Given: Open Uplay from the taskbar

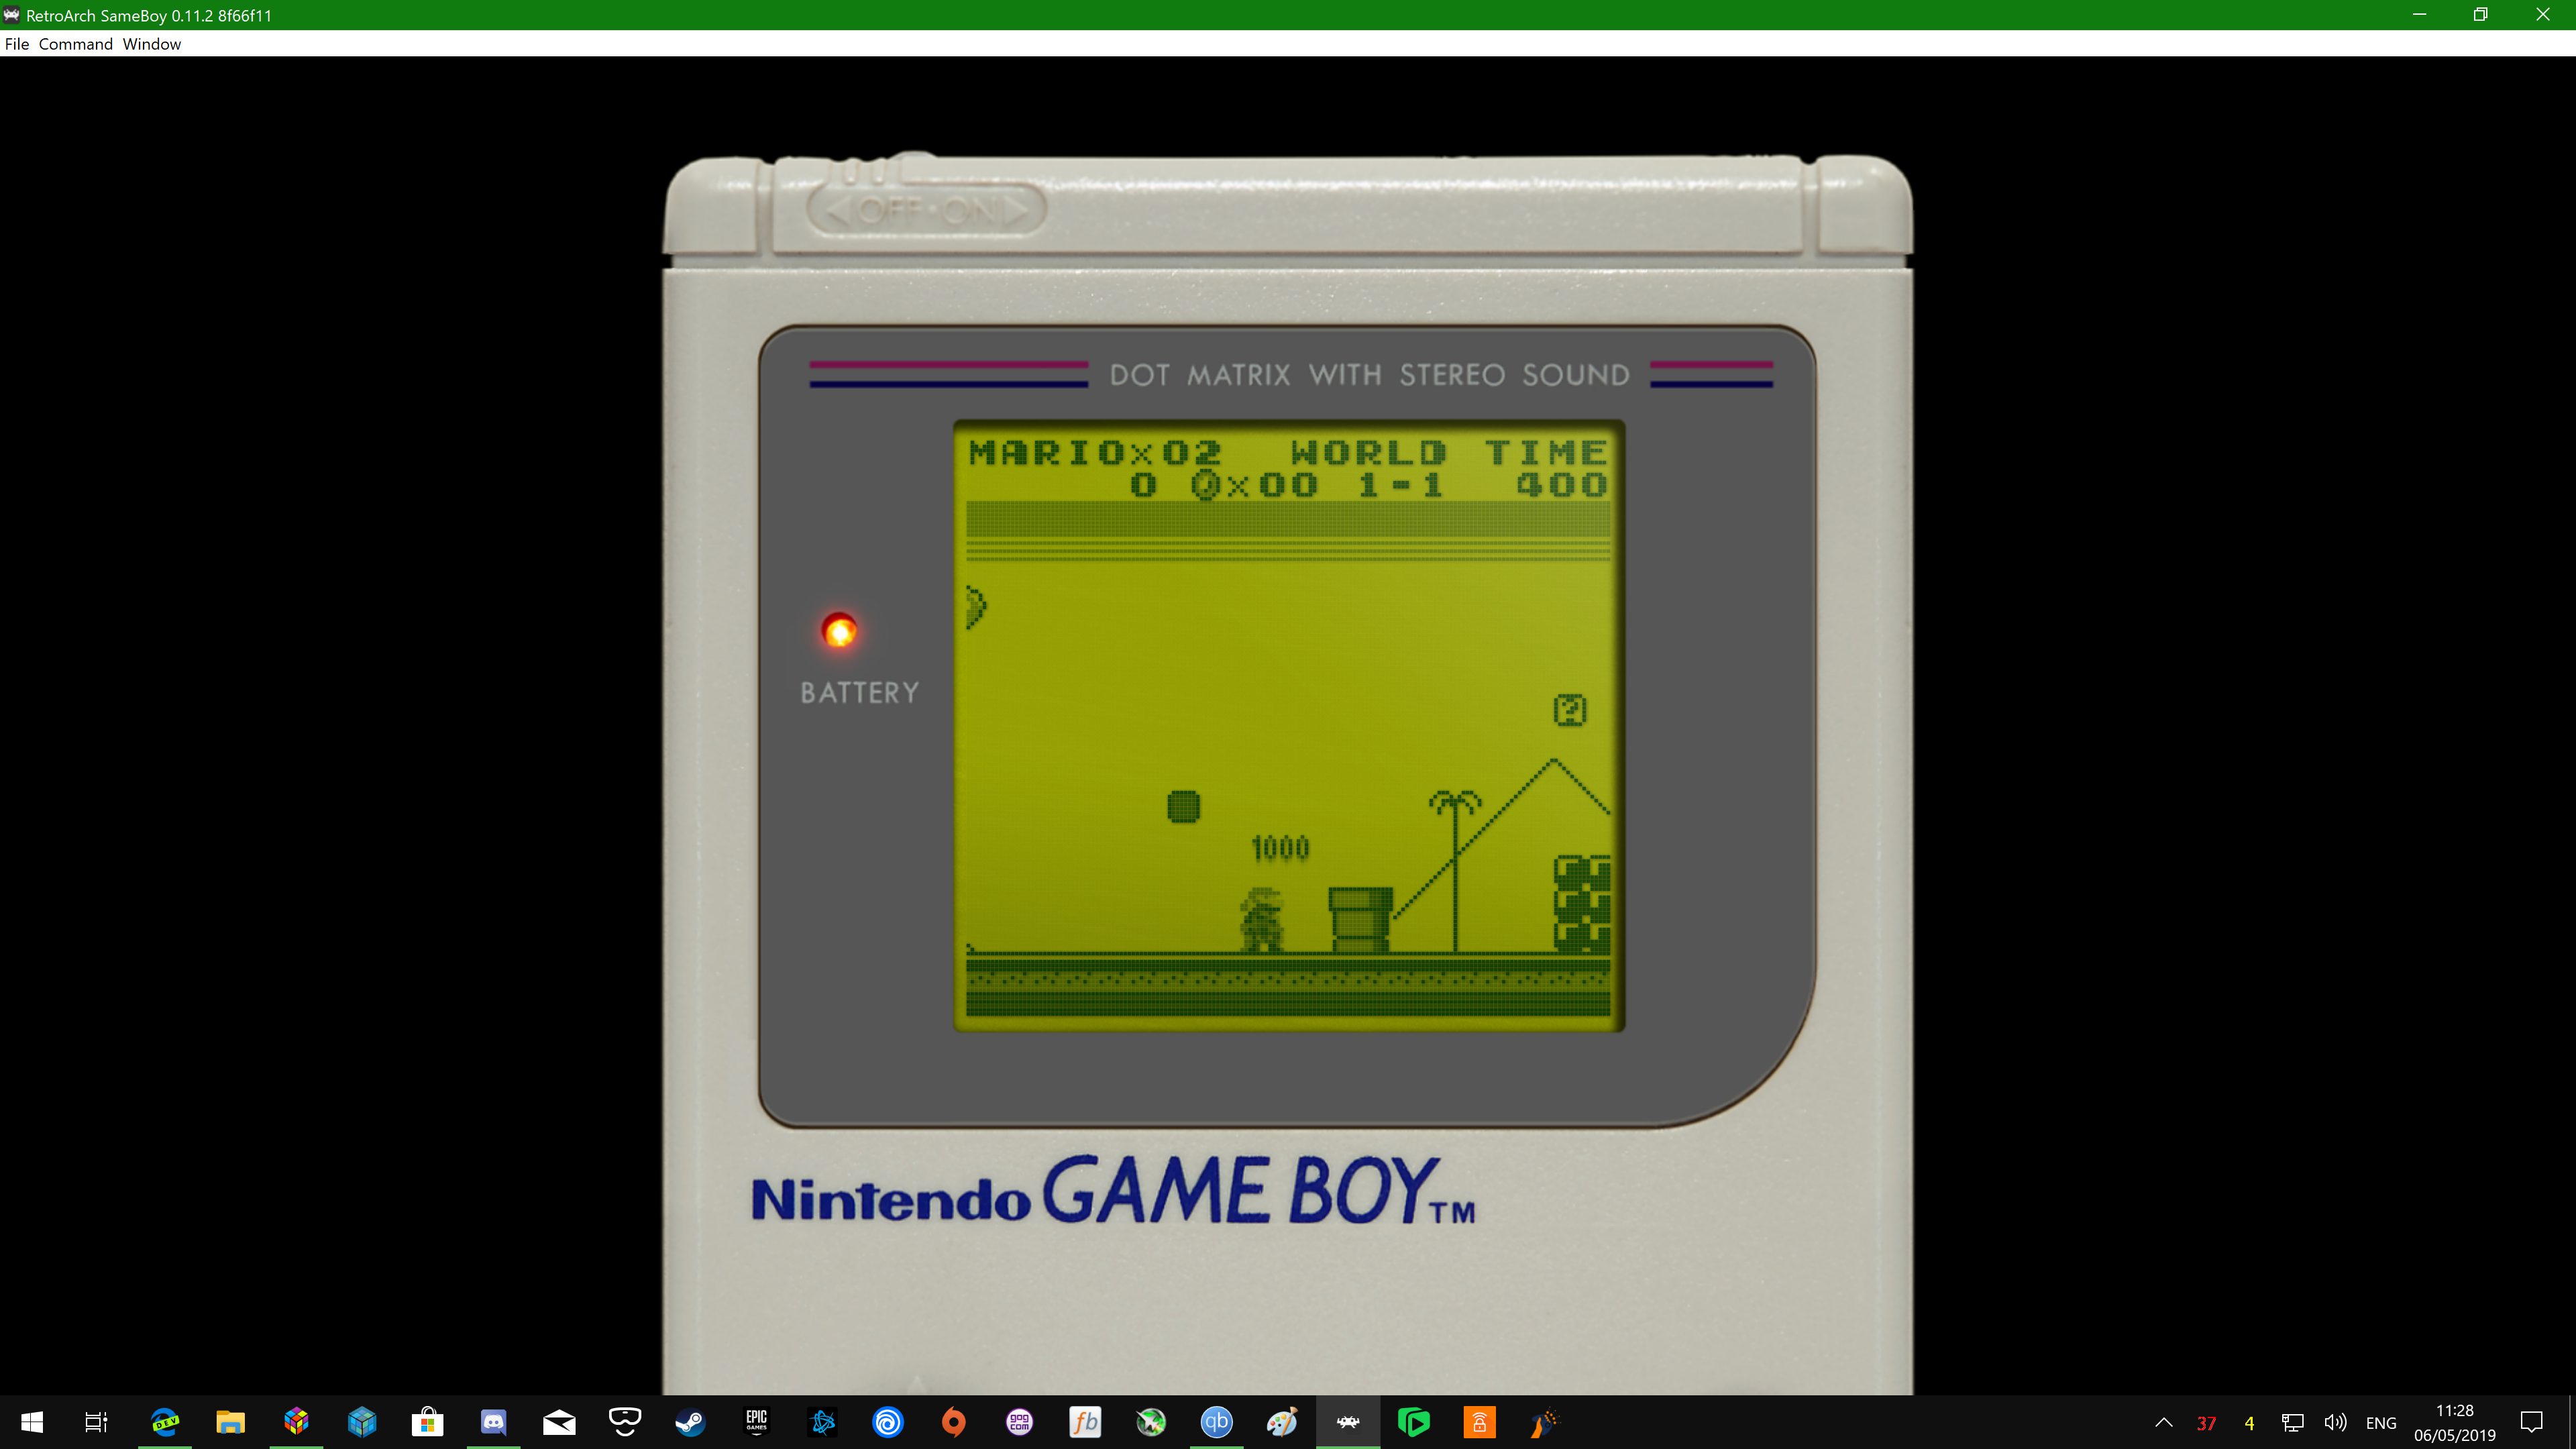Looking at the screenshot, I should (888, 1422).
